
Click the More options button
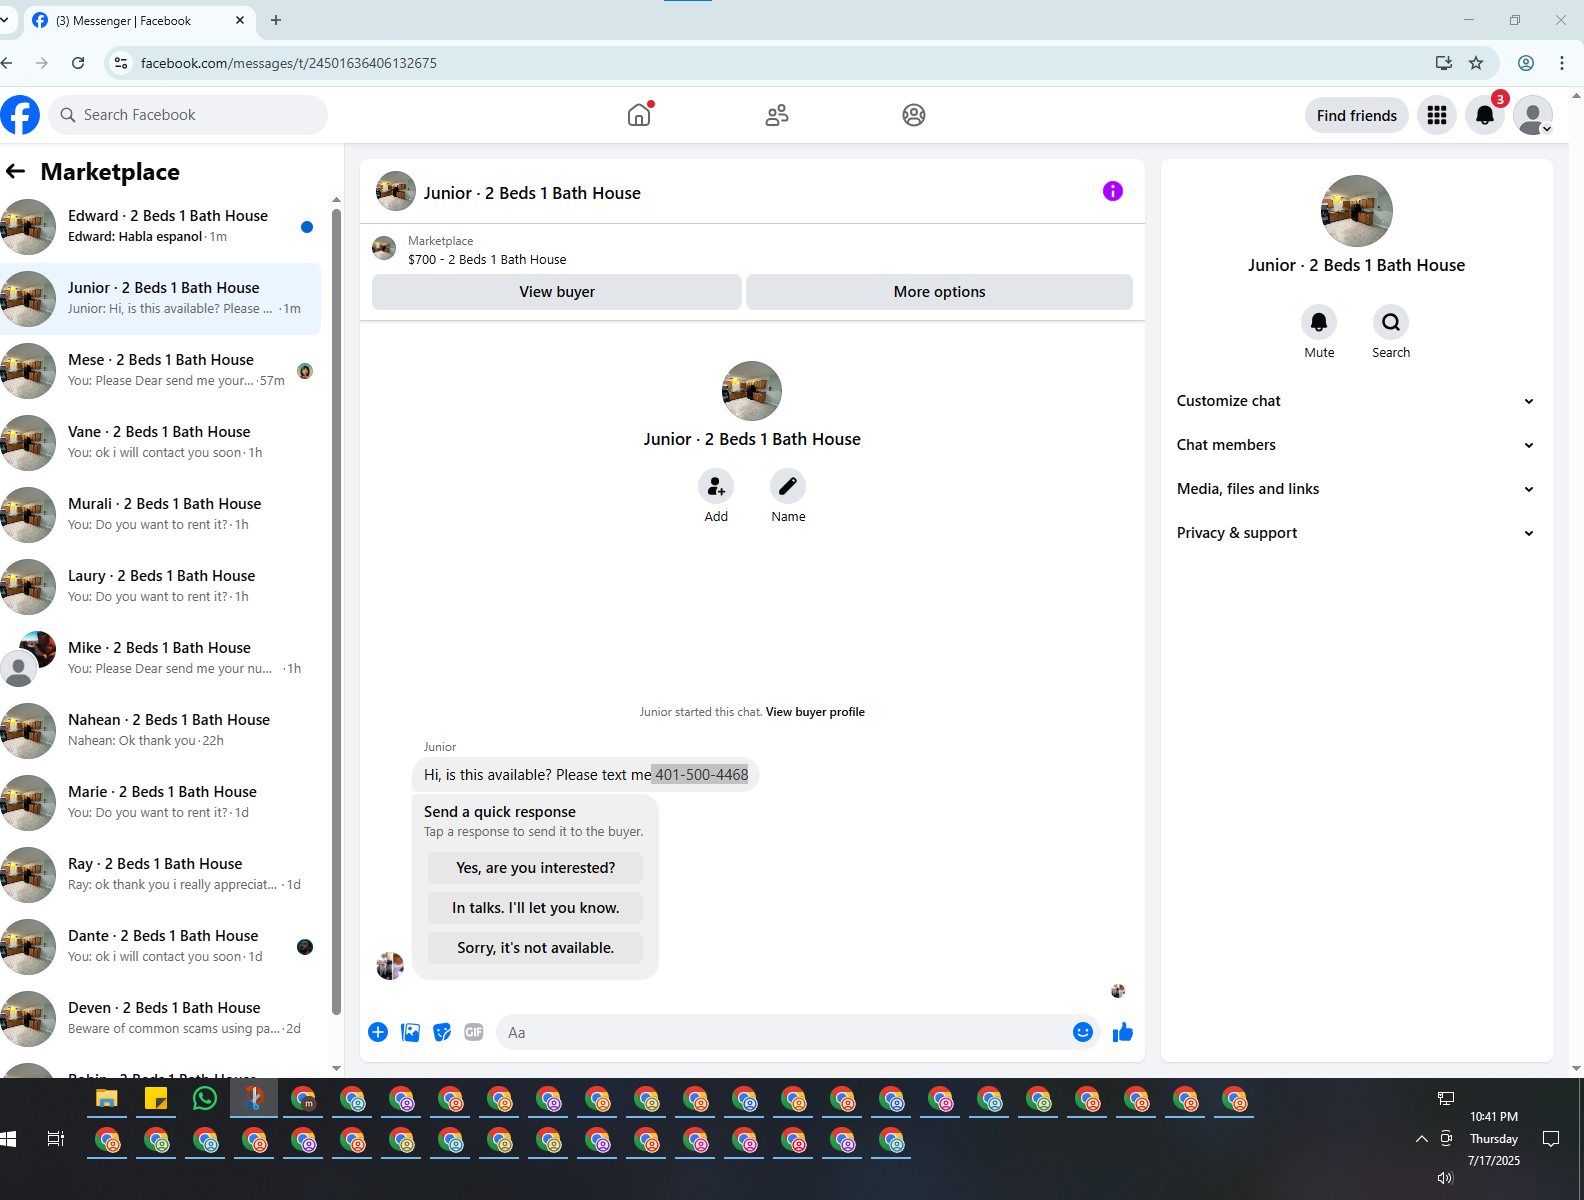tap(939, 292)
